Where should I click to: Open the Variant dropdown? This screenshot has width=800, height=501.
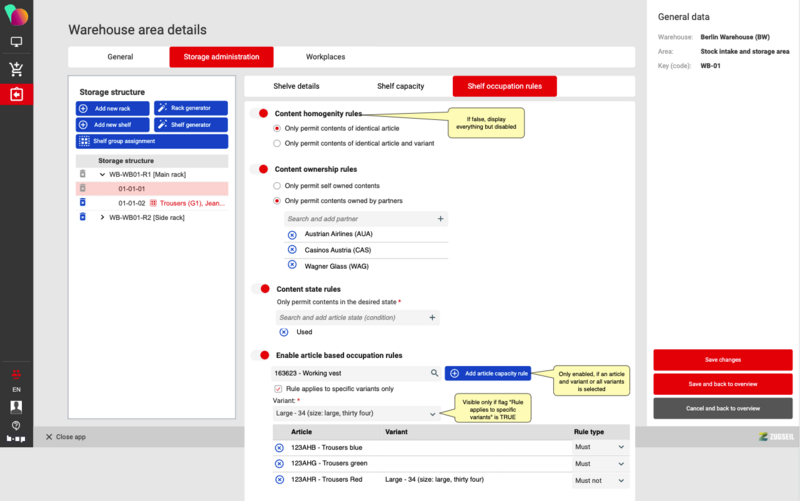click(x=357, y=413)
